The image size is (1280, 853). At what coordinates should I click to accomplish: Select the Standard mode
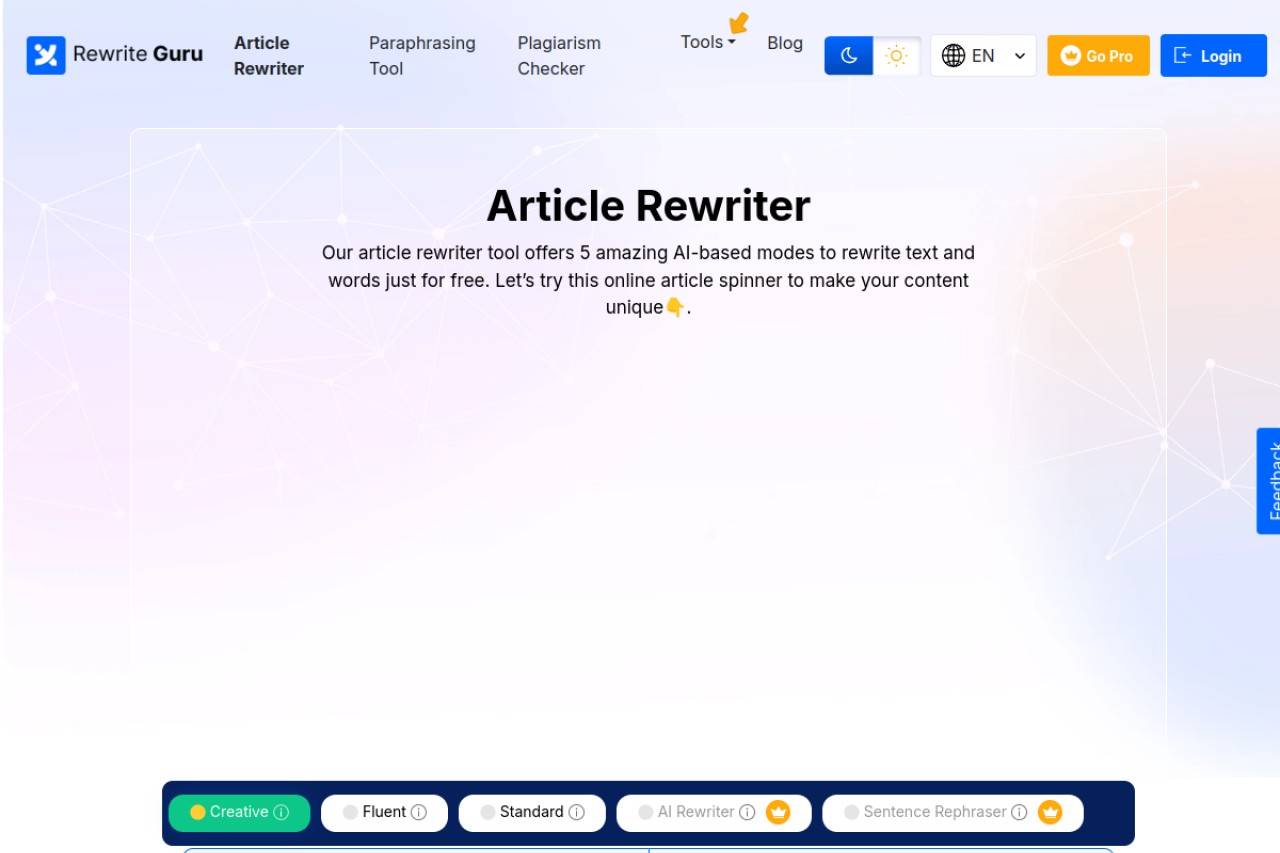532,813
